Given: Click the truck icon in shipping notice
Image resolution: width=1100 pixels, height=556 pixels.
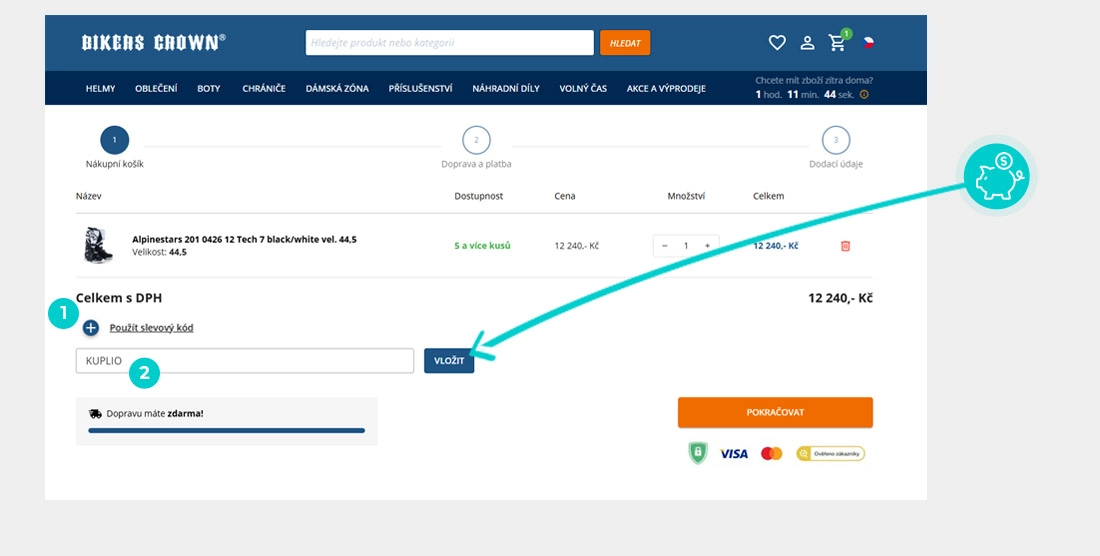Looking at the screenshot, I should point(95,414).
